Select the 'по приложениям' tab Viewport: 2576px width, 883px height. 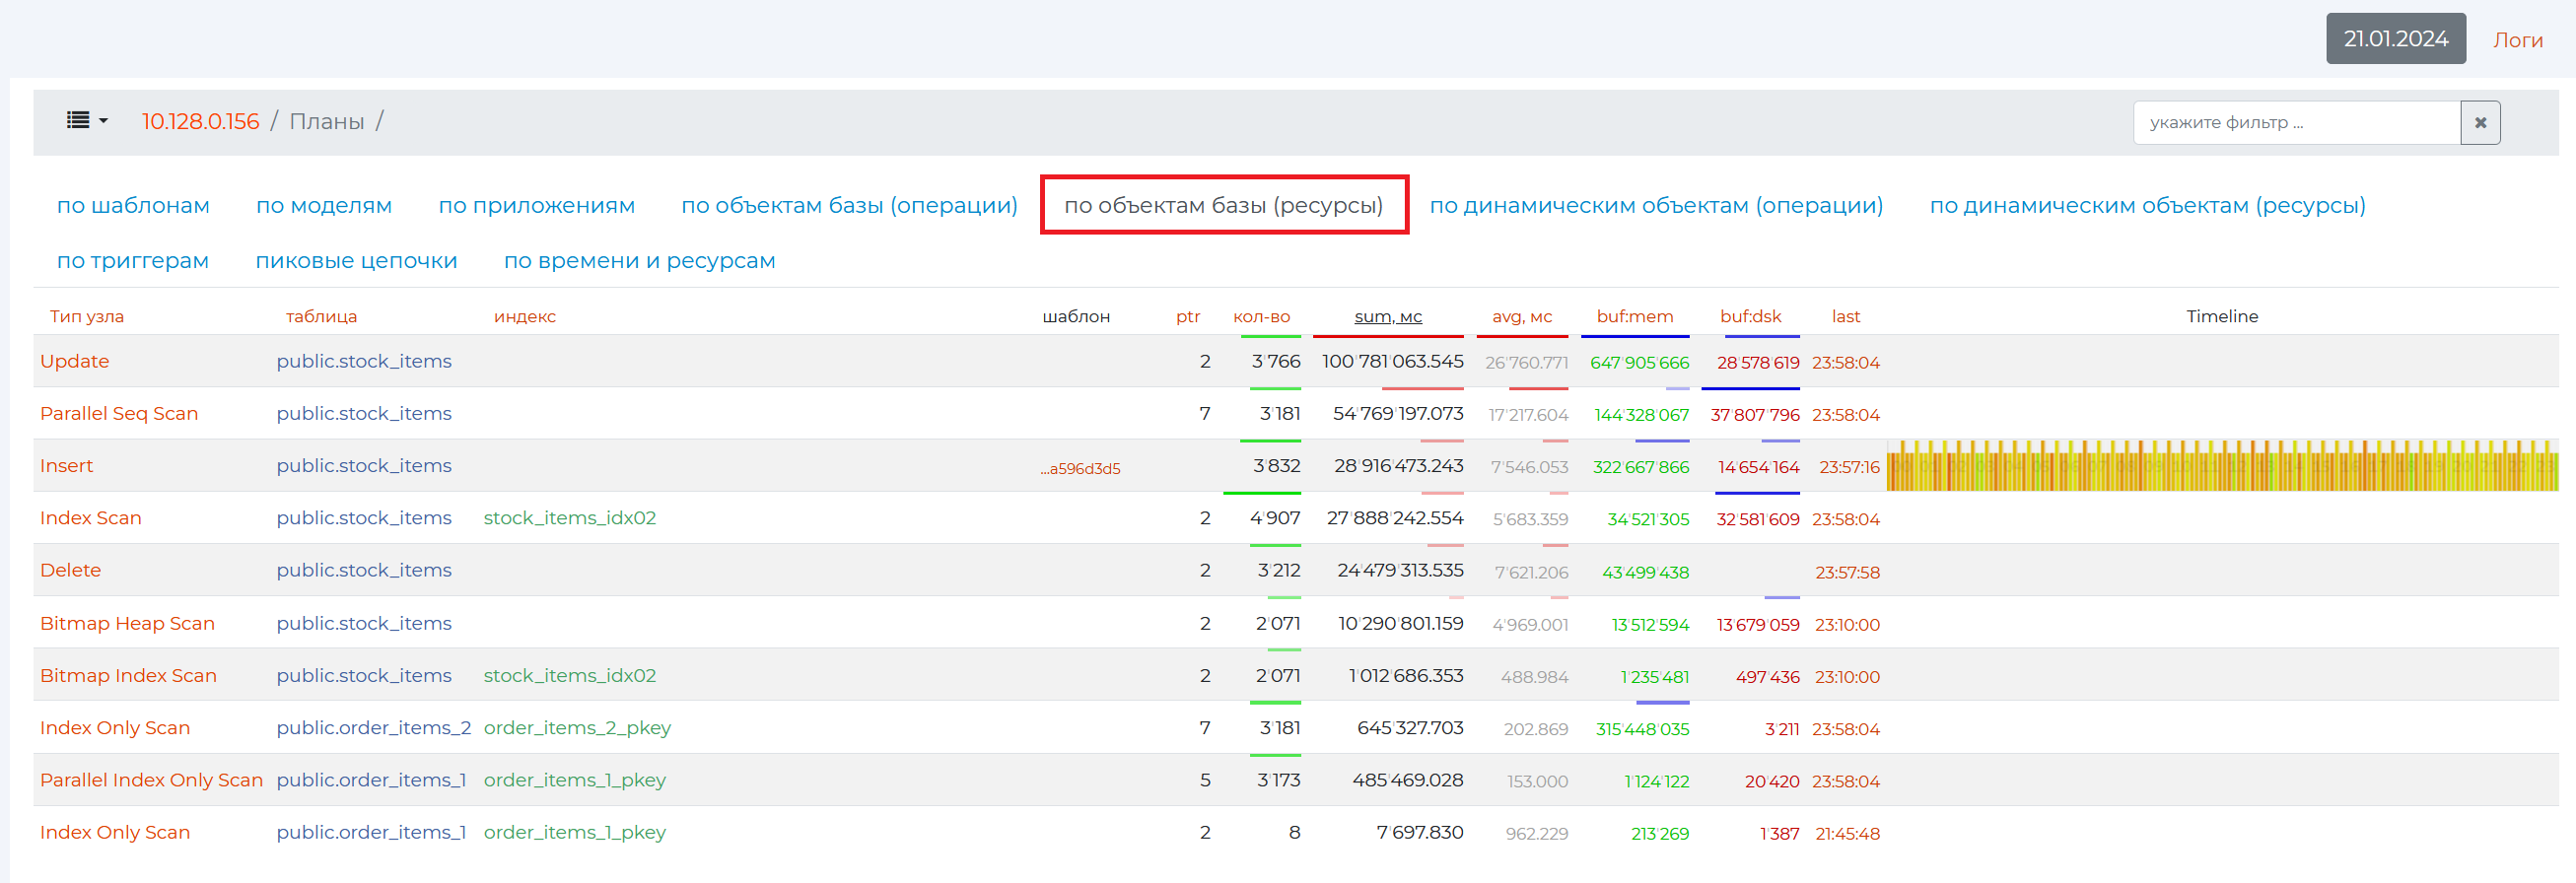pyautogui.click(x=536, y=205)
